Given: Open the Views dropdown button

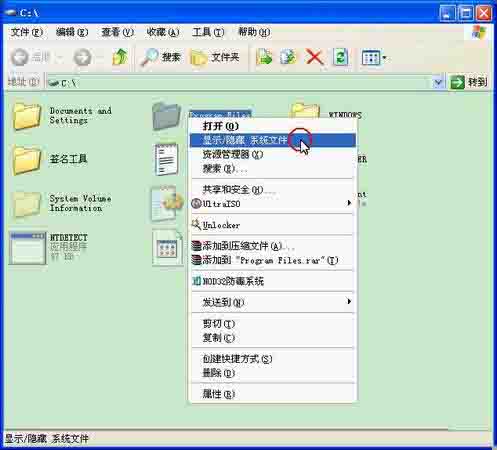Looking at the screenshot, I should pos(374,58).
